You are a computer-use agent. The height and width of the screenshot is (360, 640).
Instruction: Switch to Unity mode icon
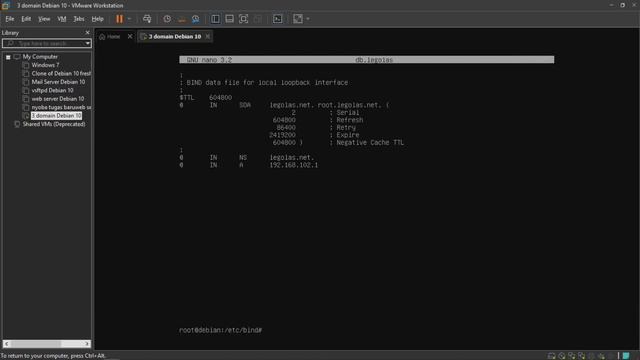pyautogui.click(x=258, y=19)
